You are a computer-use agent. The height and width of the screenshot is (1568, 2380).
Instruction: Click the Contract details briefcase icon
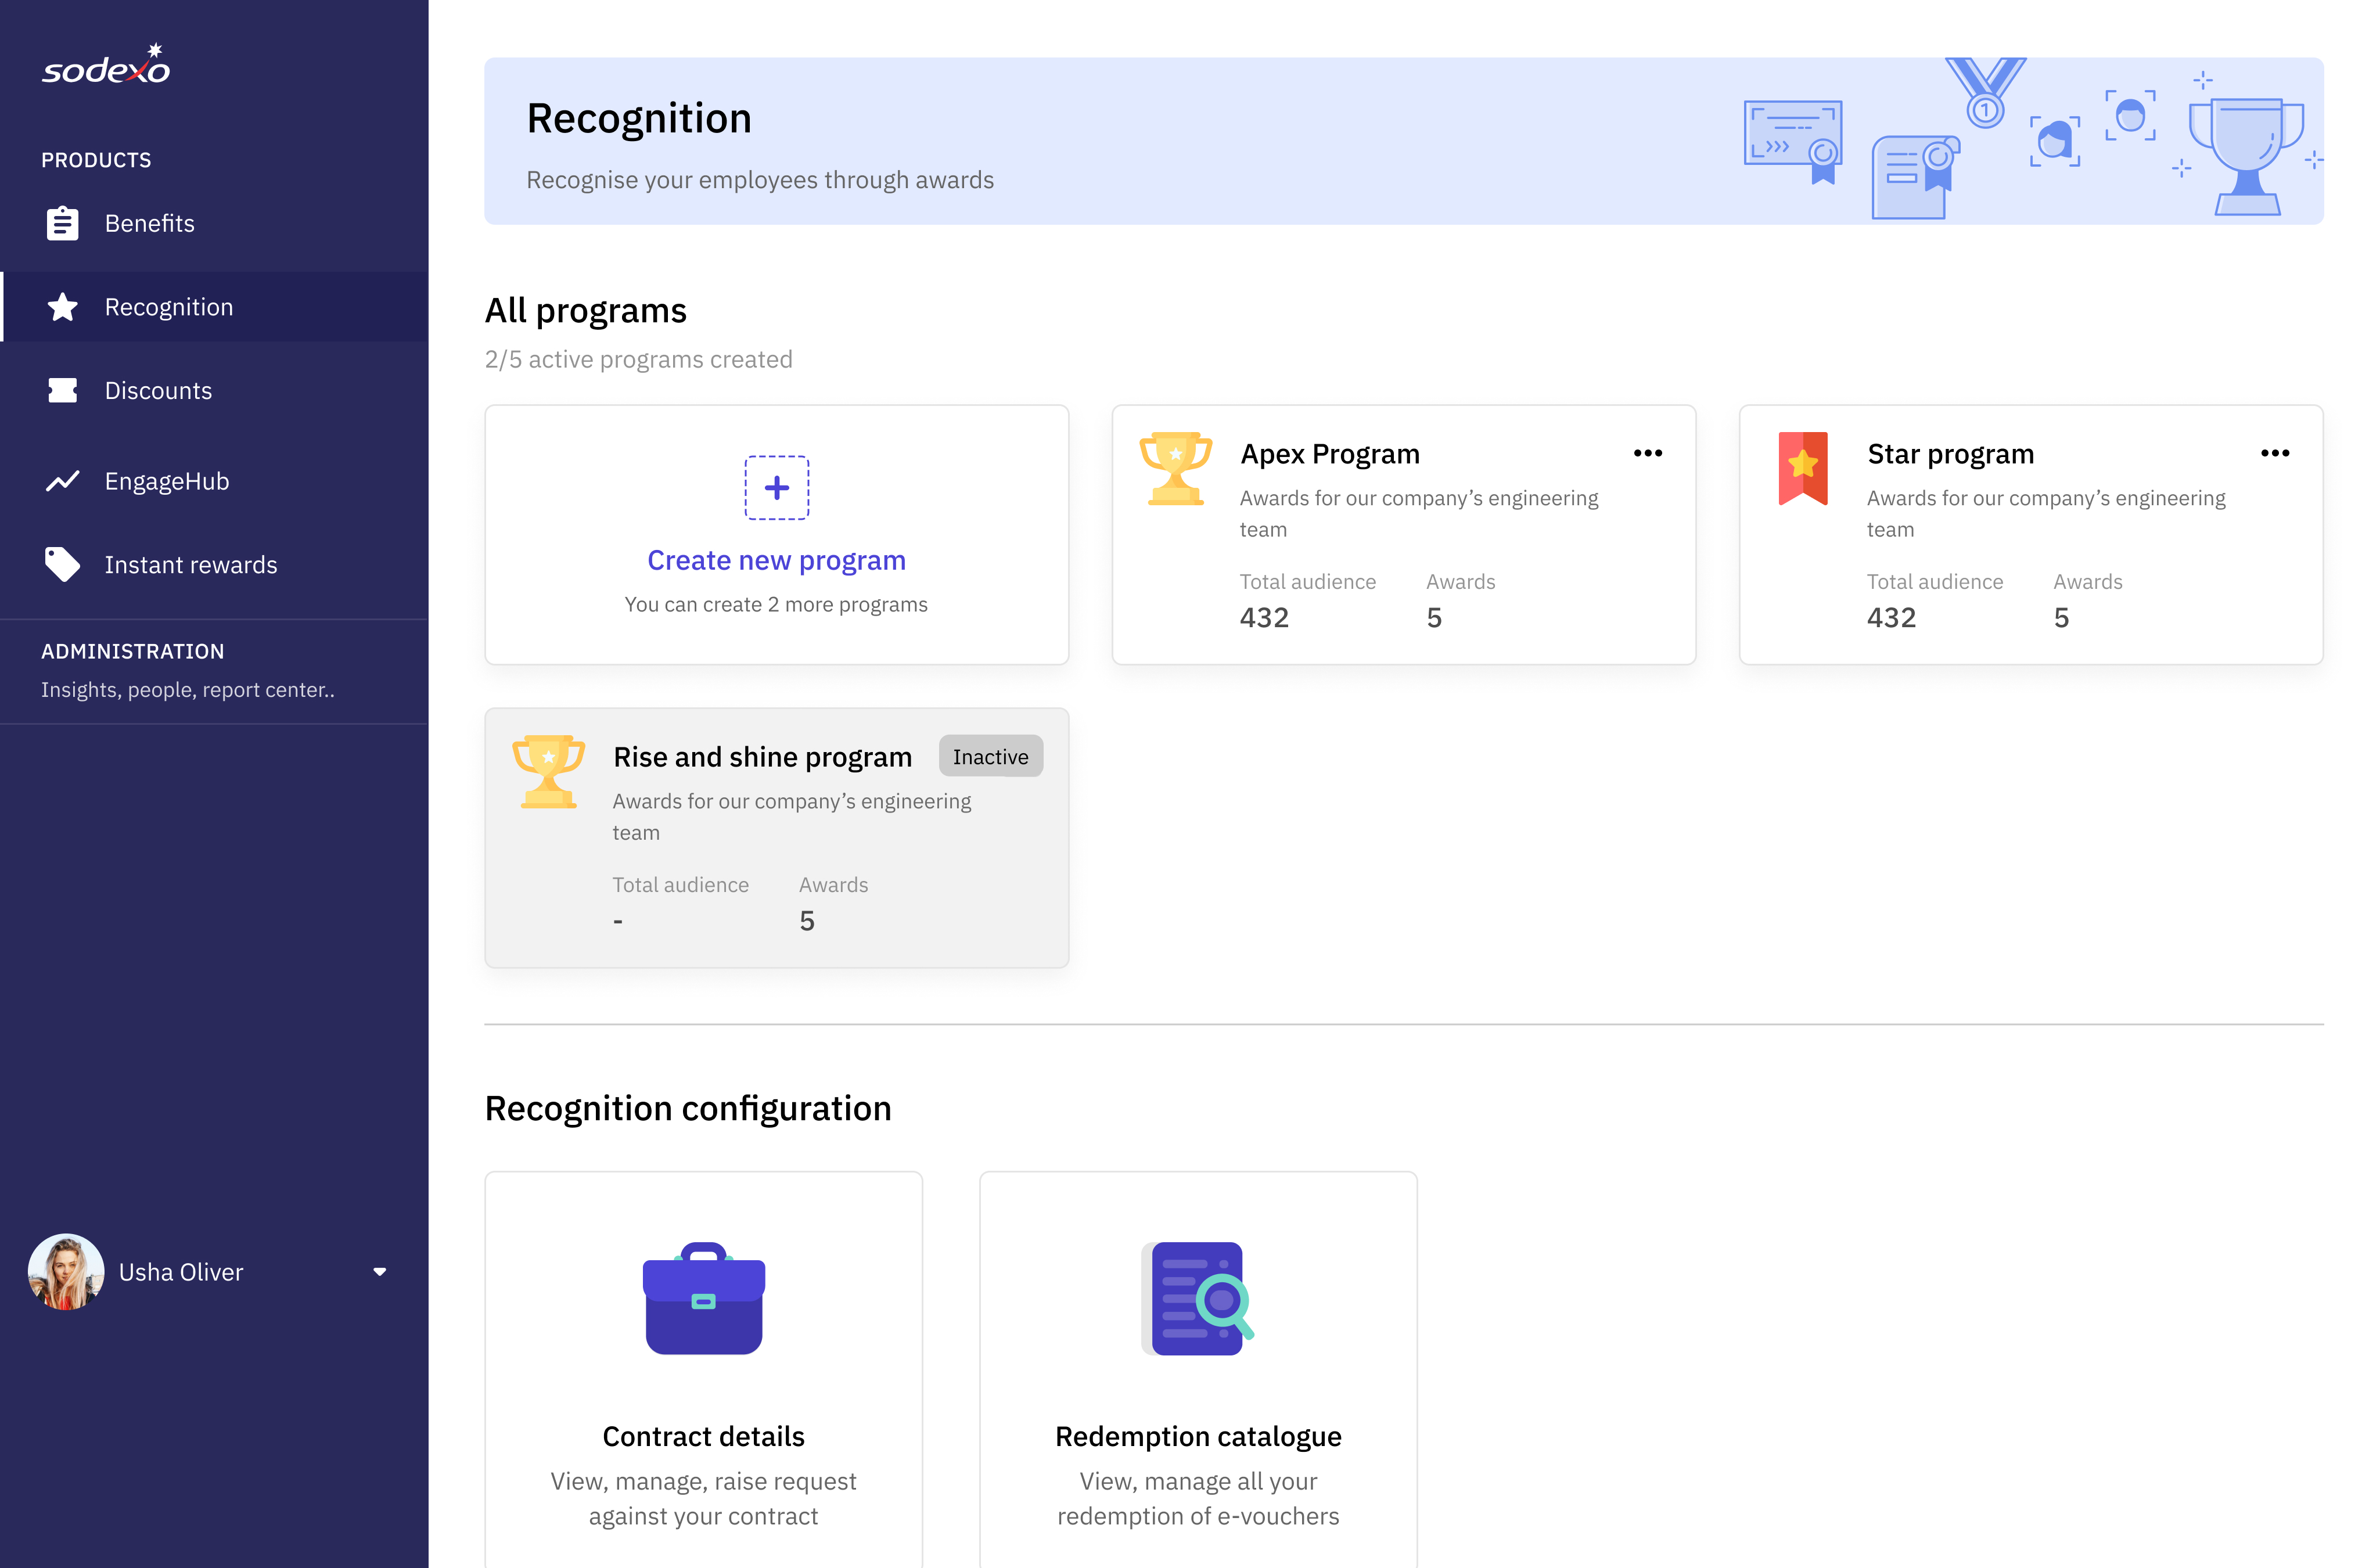[703, 1298]
